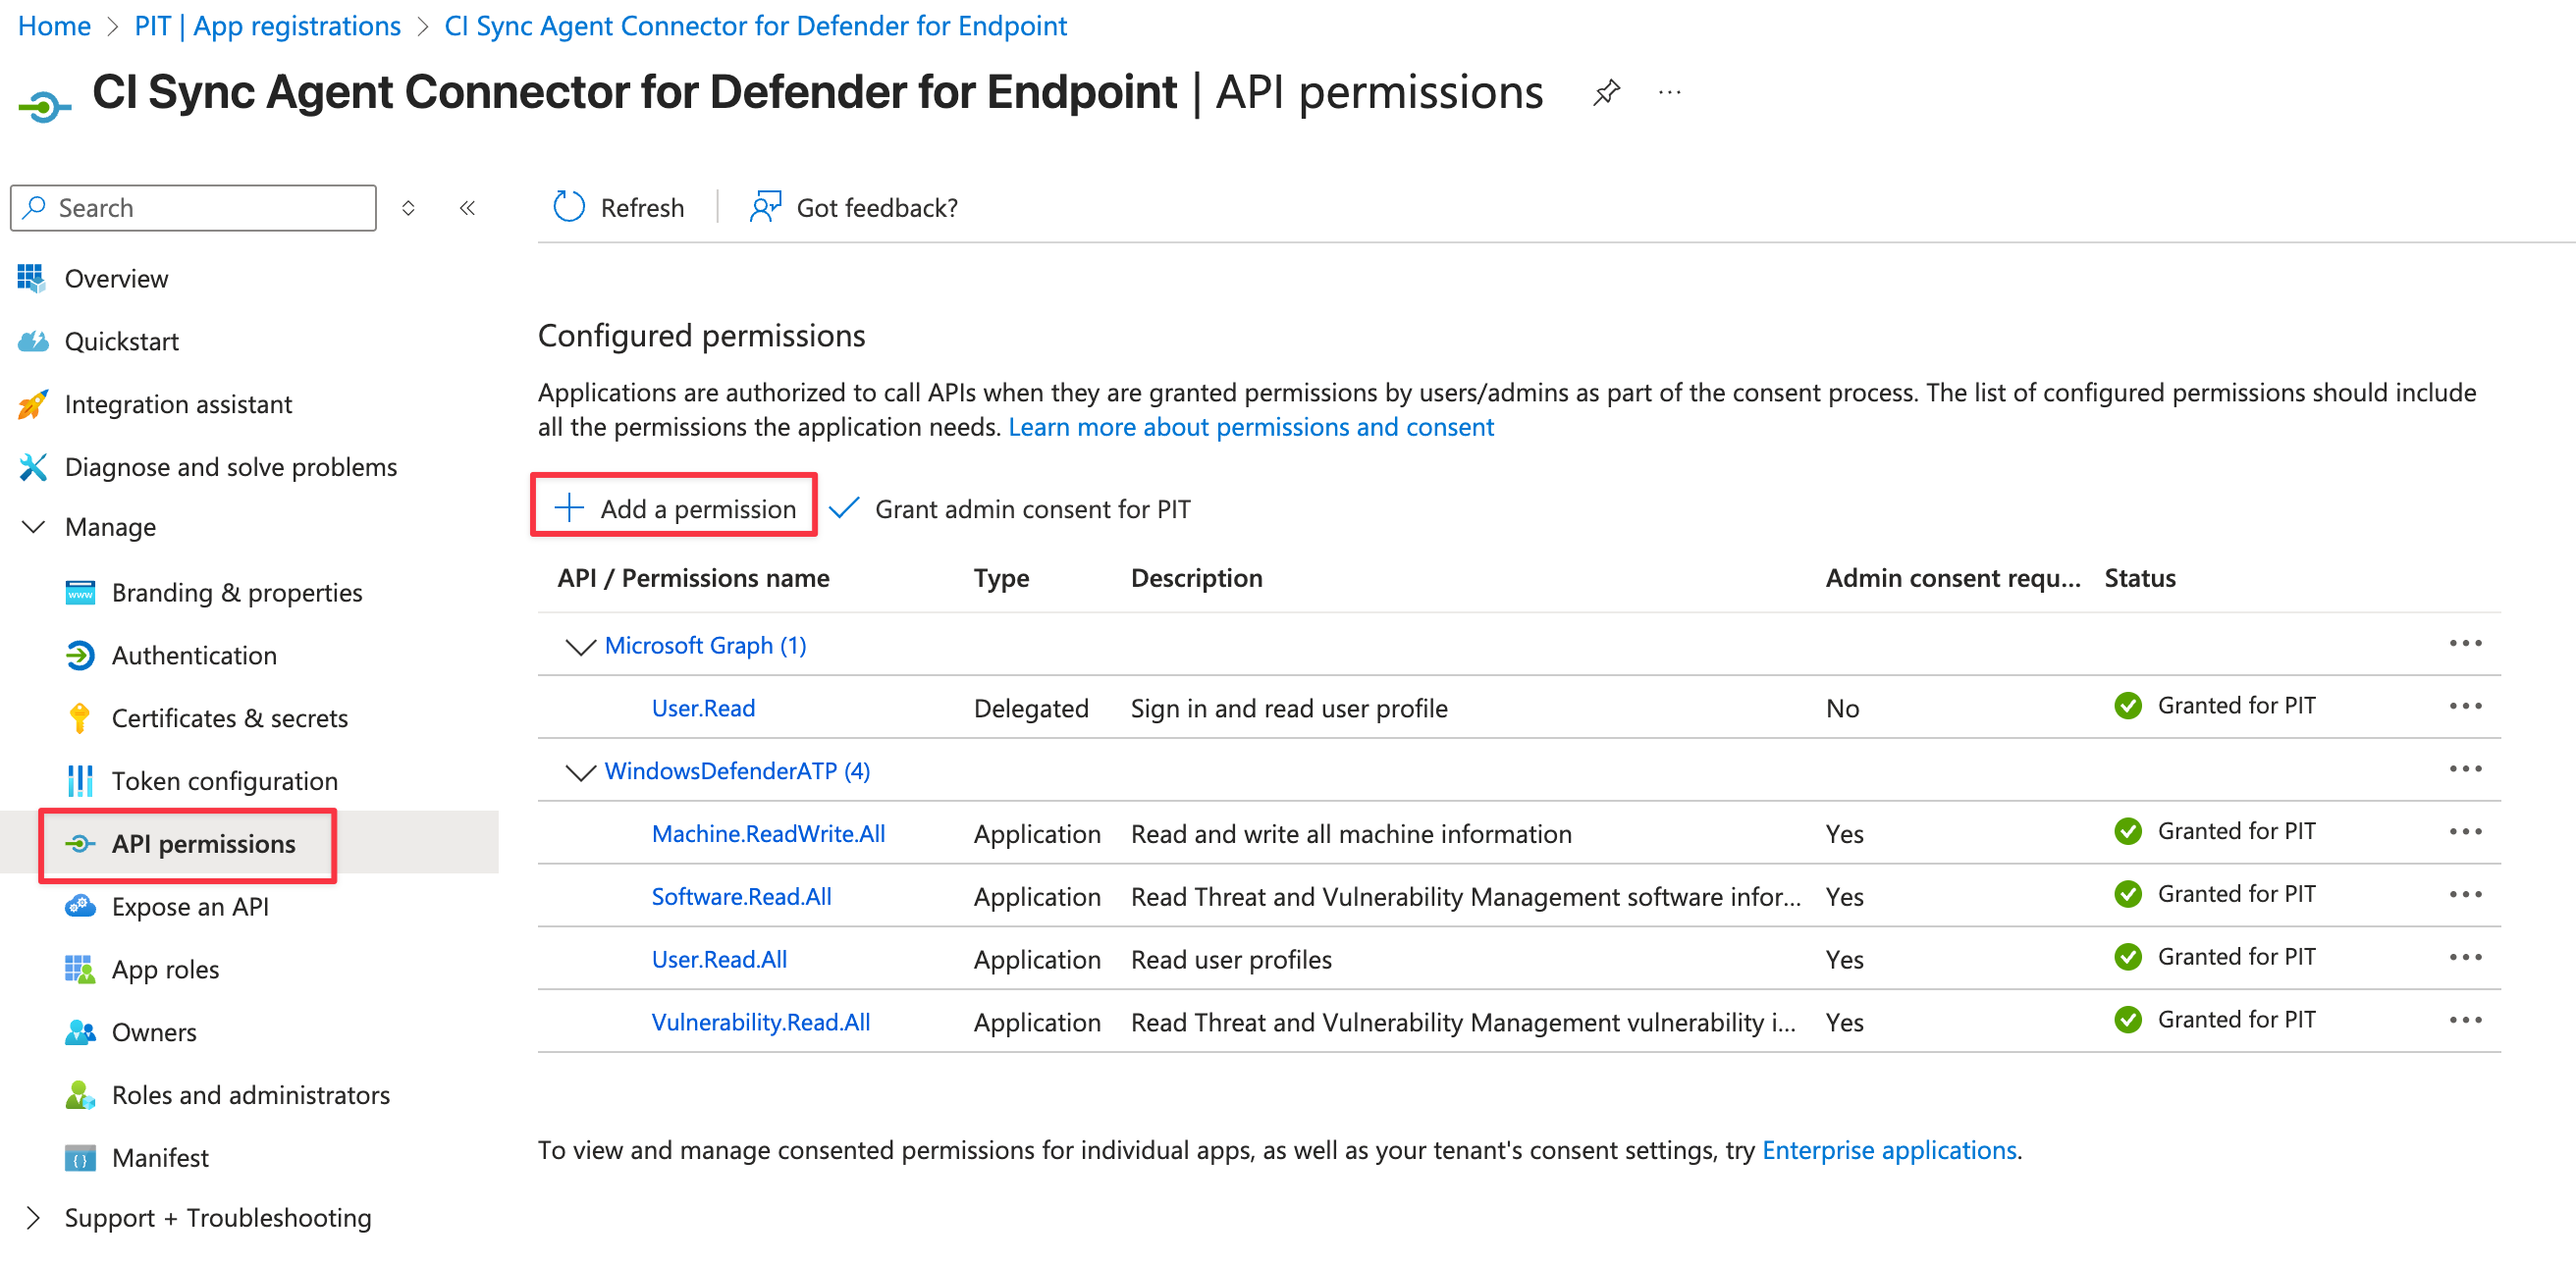The width and height of the screenshot is (2576, 1264).
Task: Toggle the sidebar expand/collapse all arrows
Action: point(408,208)
